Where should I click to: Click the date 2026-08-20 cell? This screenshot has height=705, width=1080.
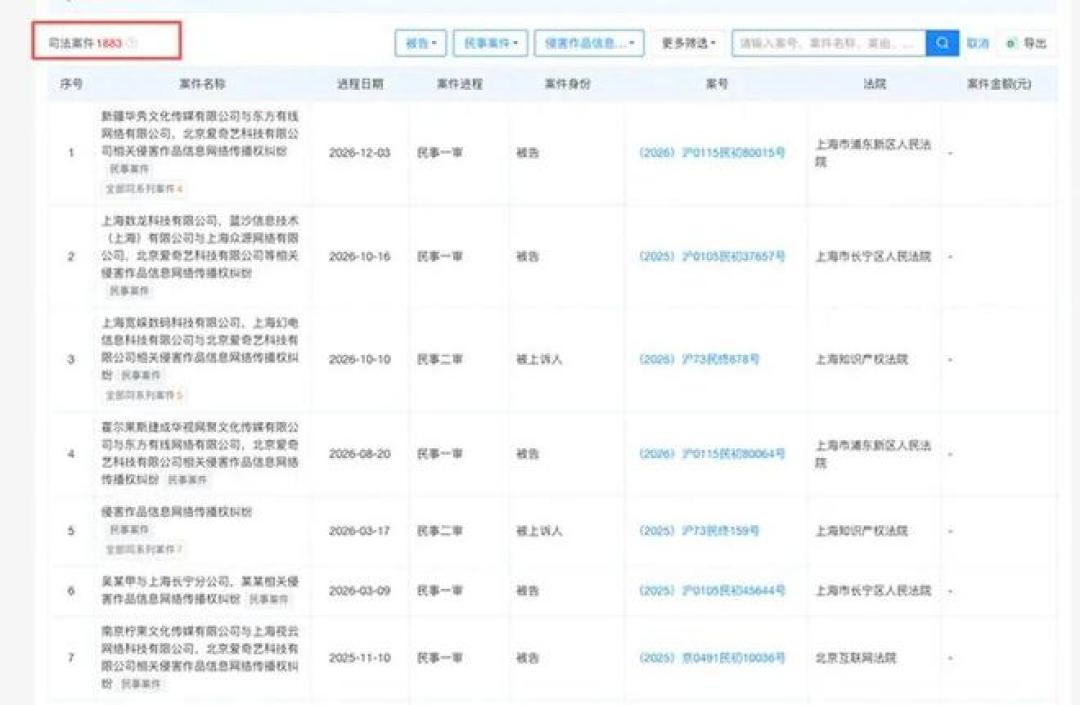[x=360, y=453]
